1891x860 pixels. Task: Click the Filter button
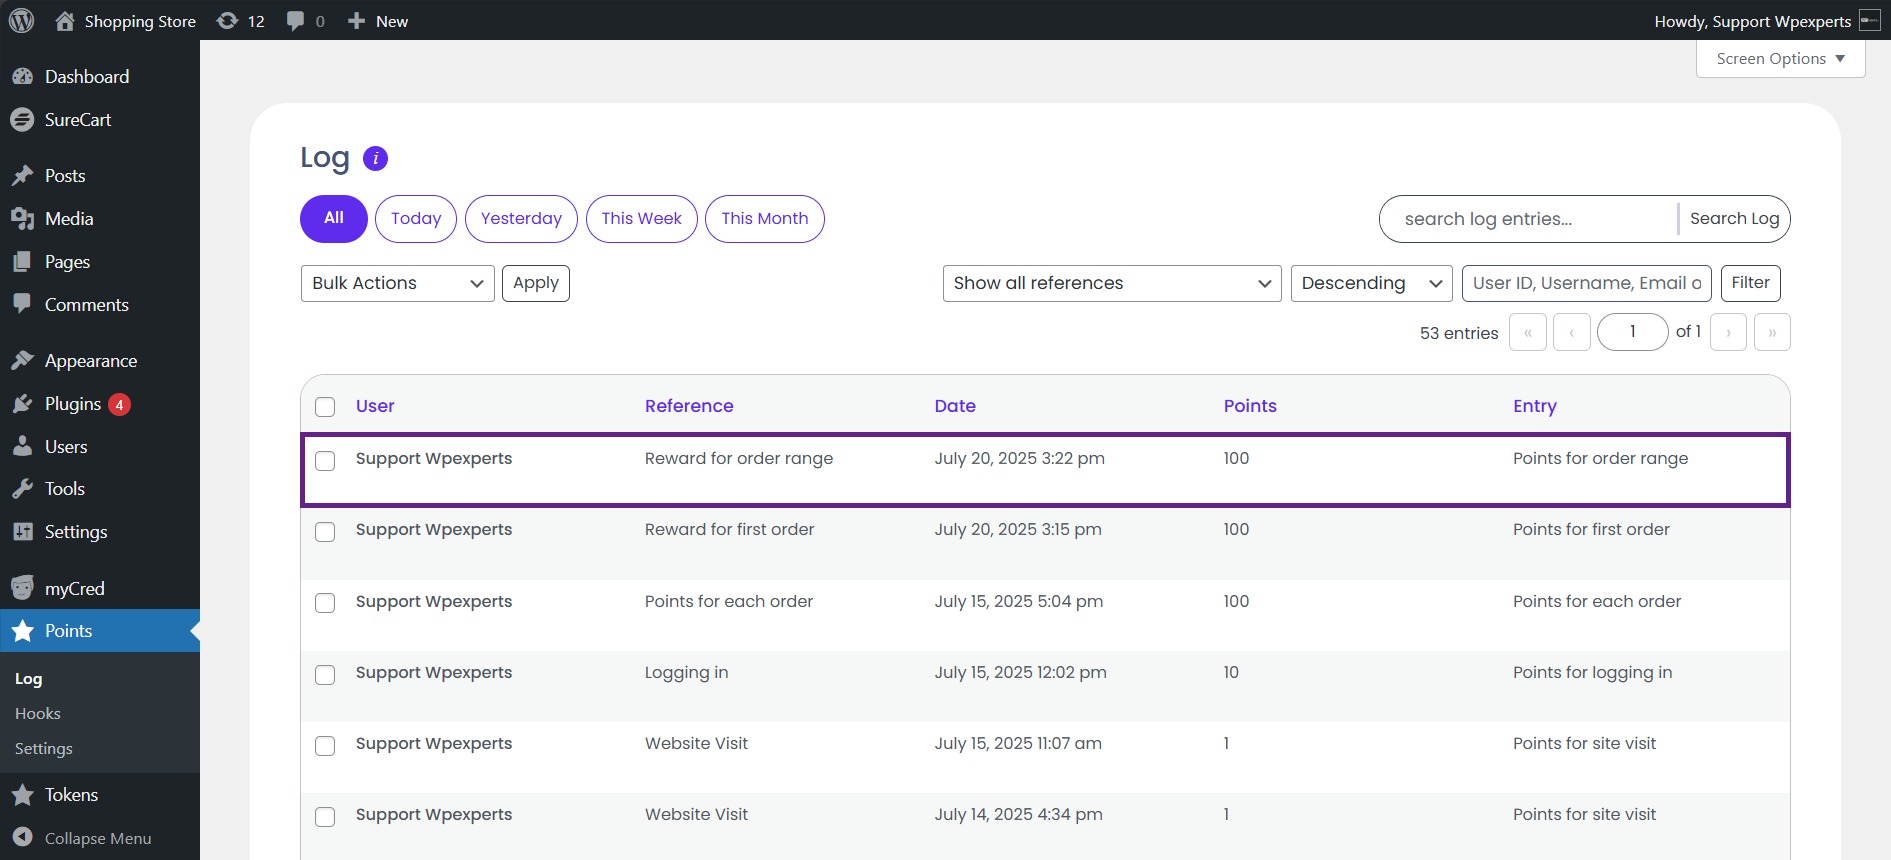1750,283
